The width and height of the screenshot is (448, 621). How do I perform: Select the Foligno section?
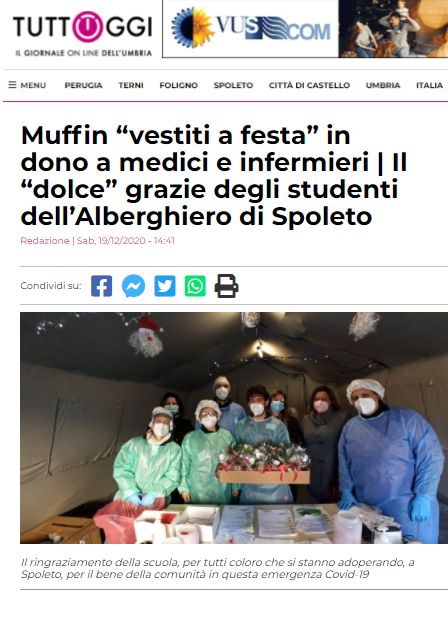point(178,85)
